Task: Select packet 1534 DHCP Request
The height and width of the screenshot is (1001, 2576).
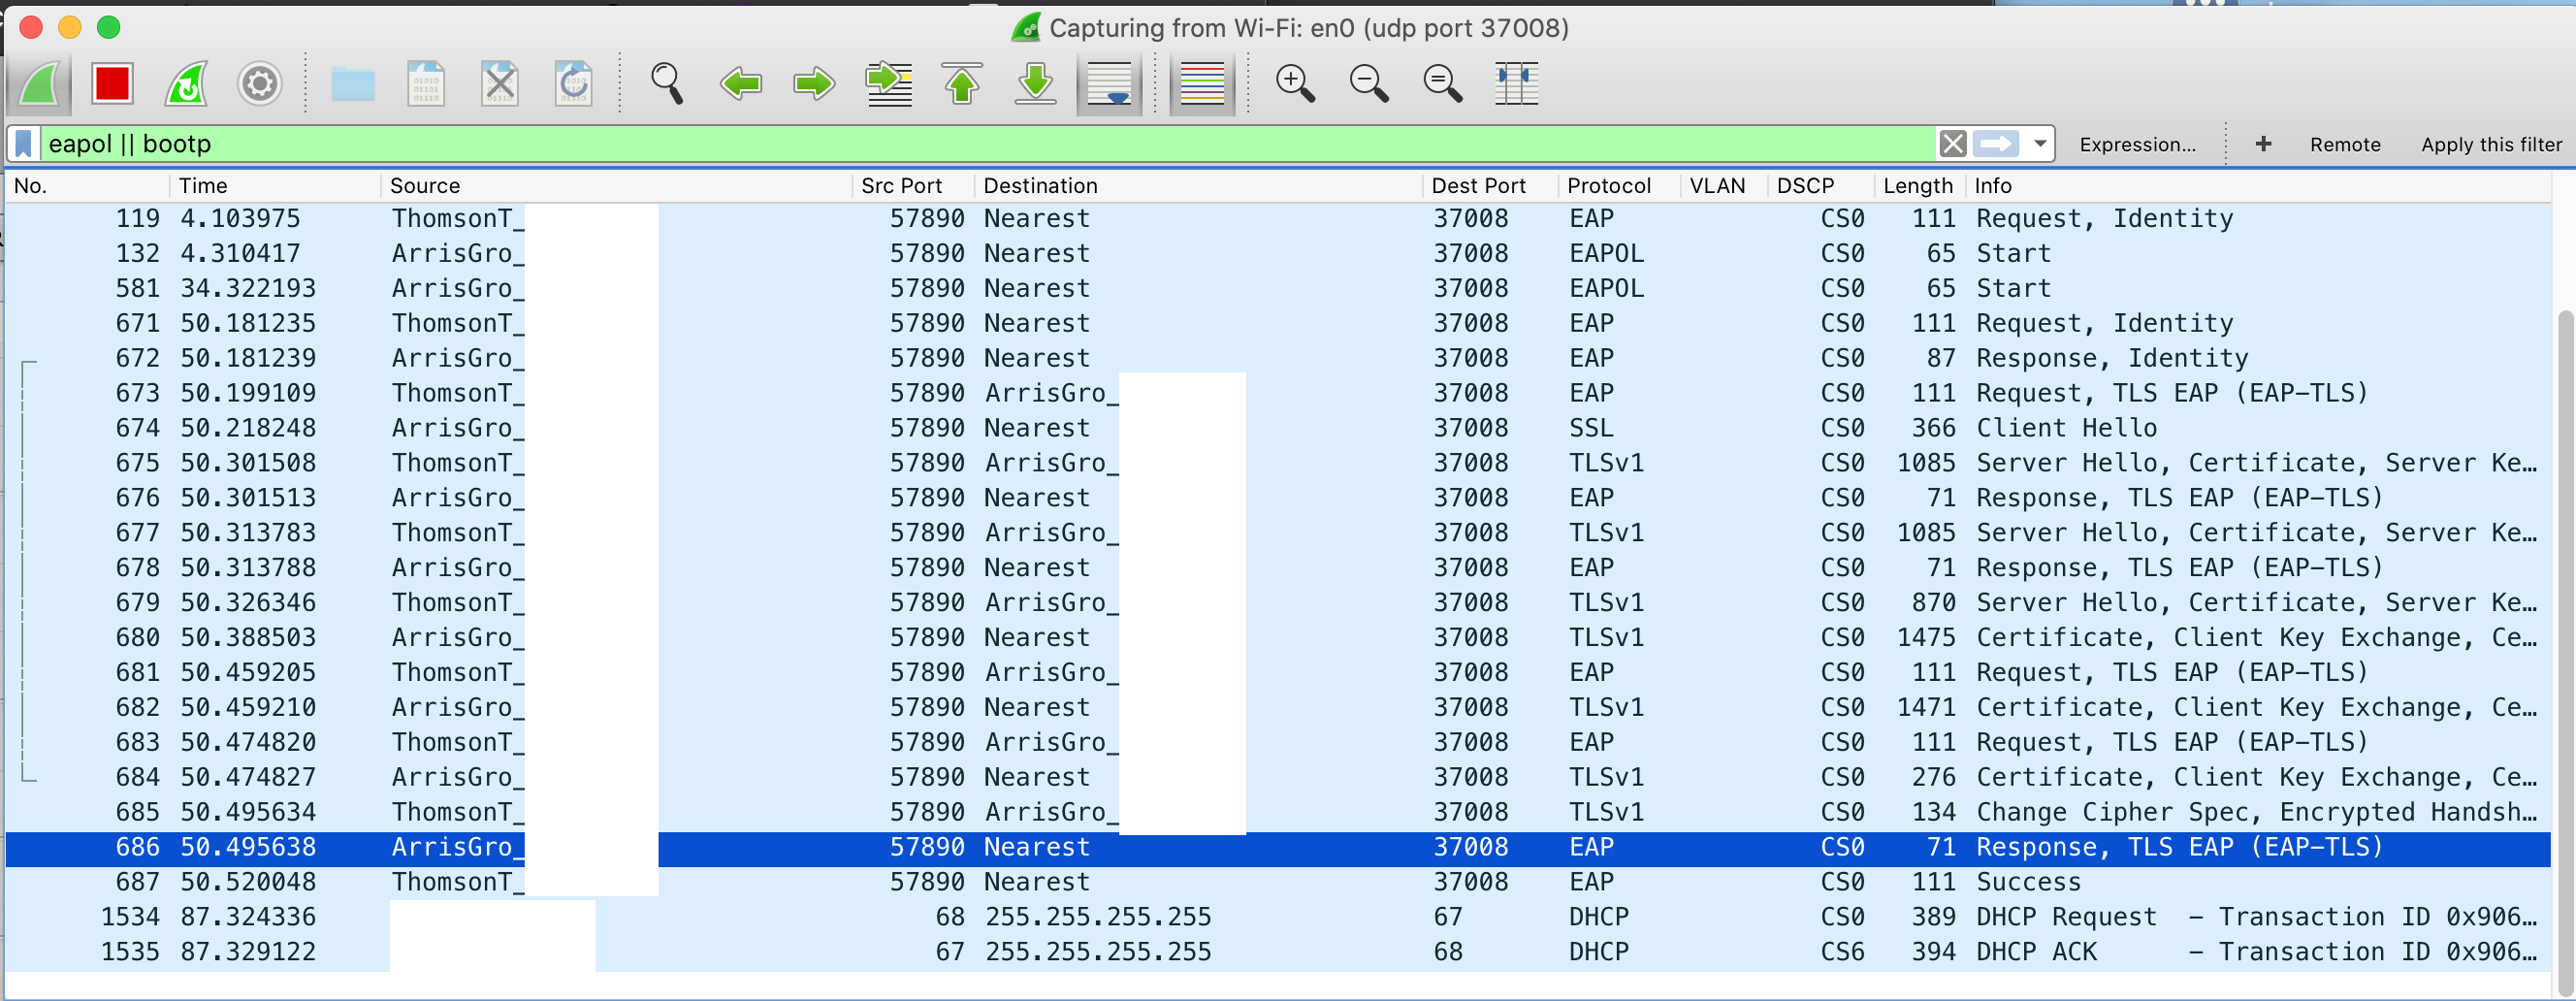Action: 1278,917
